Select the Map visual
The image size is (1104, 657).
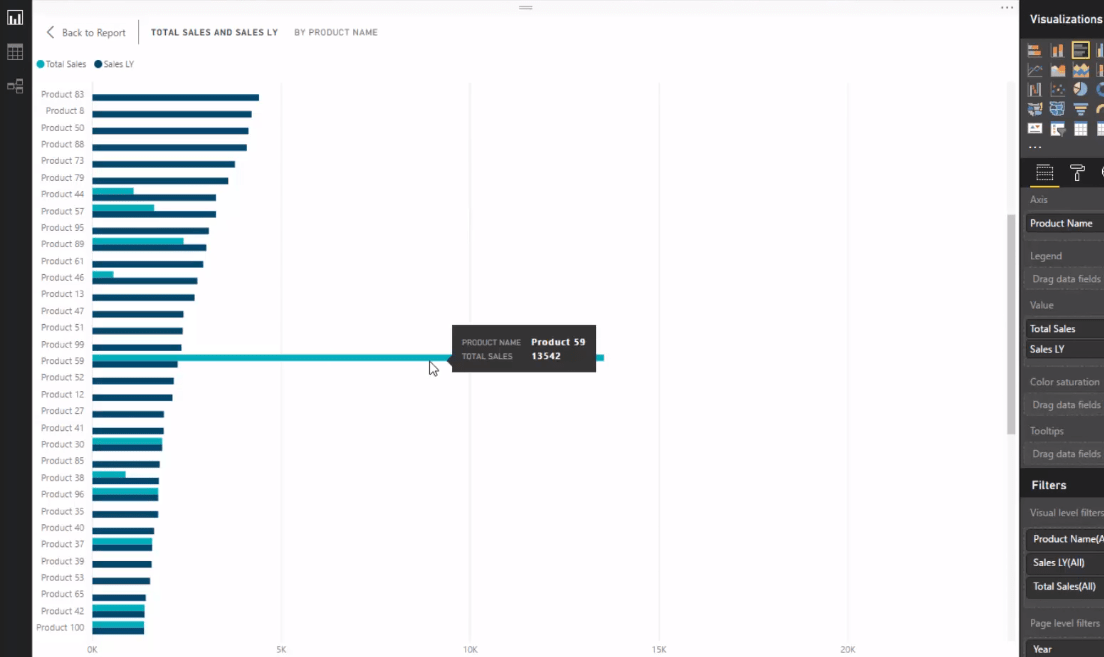tap(1034, 109)
